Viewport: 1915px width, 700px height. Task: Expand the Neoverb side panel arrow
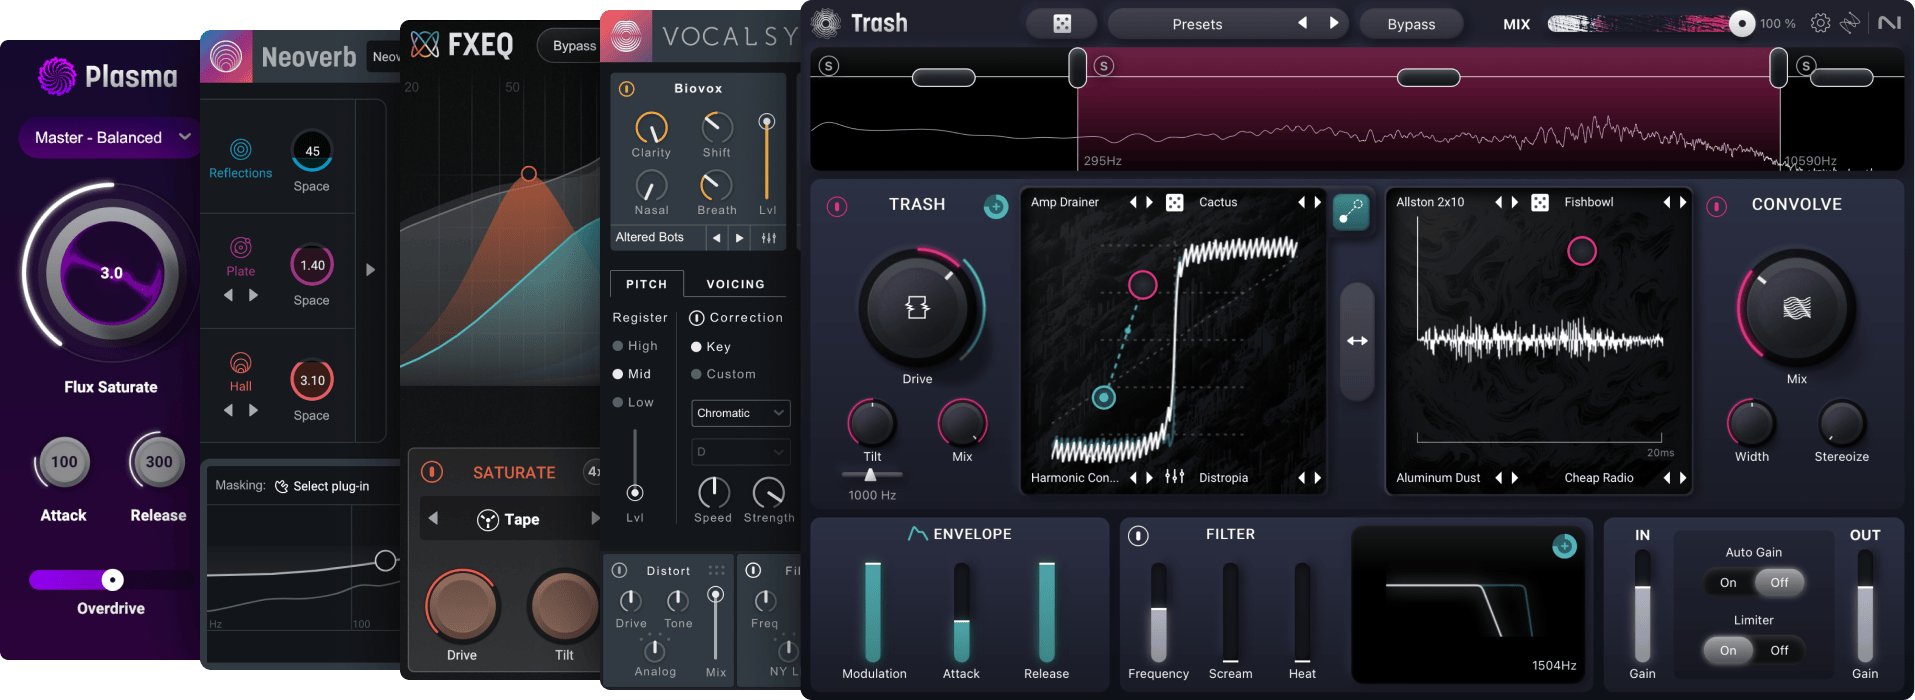[x=370, y=270]
